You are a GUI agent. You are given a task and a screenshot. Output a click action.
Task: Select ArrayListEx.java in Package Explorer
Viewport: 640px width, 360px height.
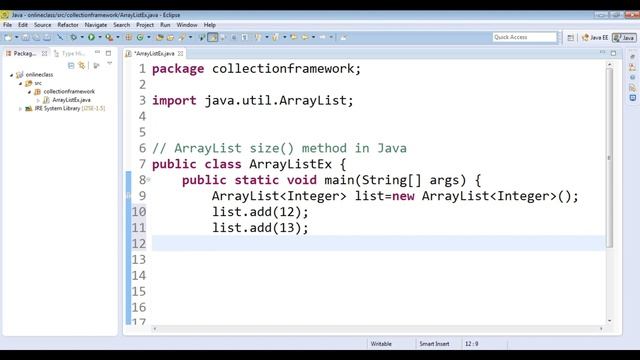(71, 100)
